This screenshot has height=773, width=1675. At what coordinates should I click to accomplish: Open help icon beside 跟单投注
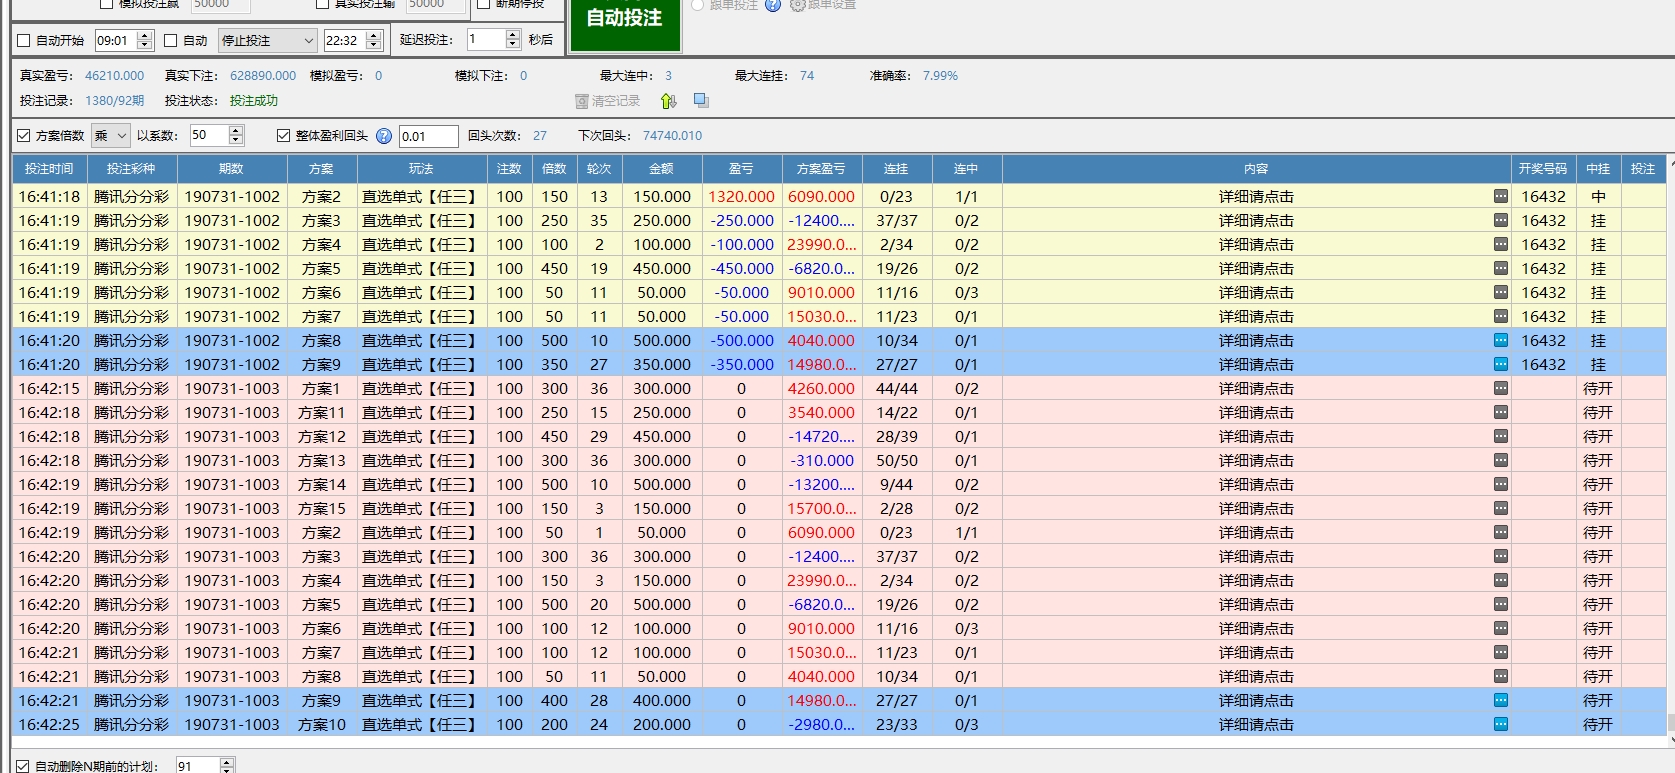tap(773, 5)
